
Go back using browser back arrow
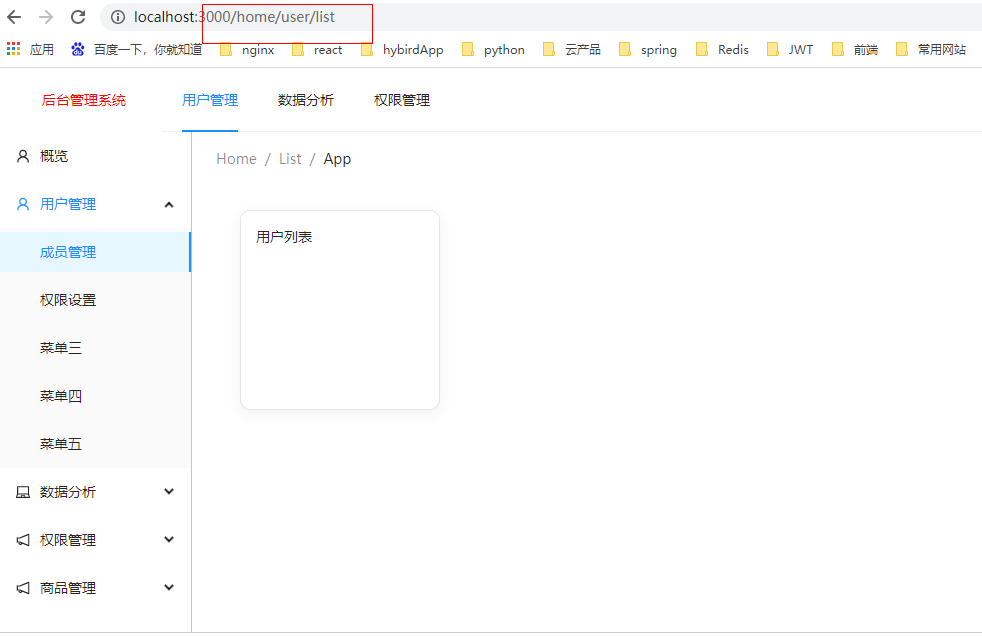point(14,17)
